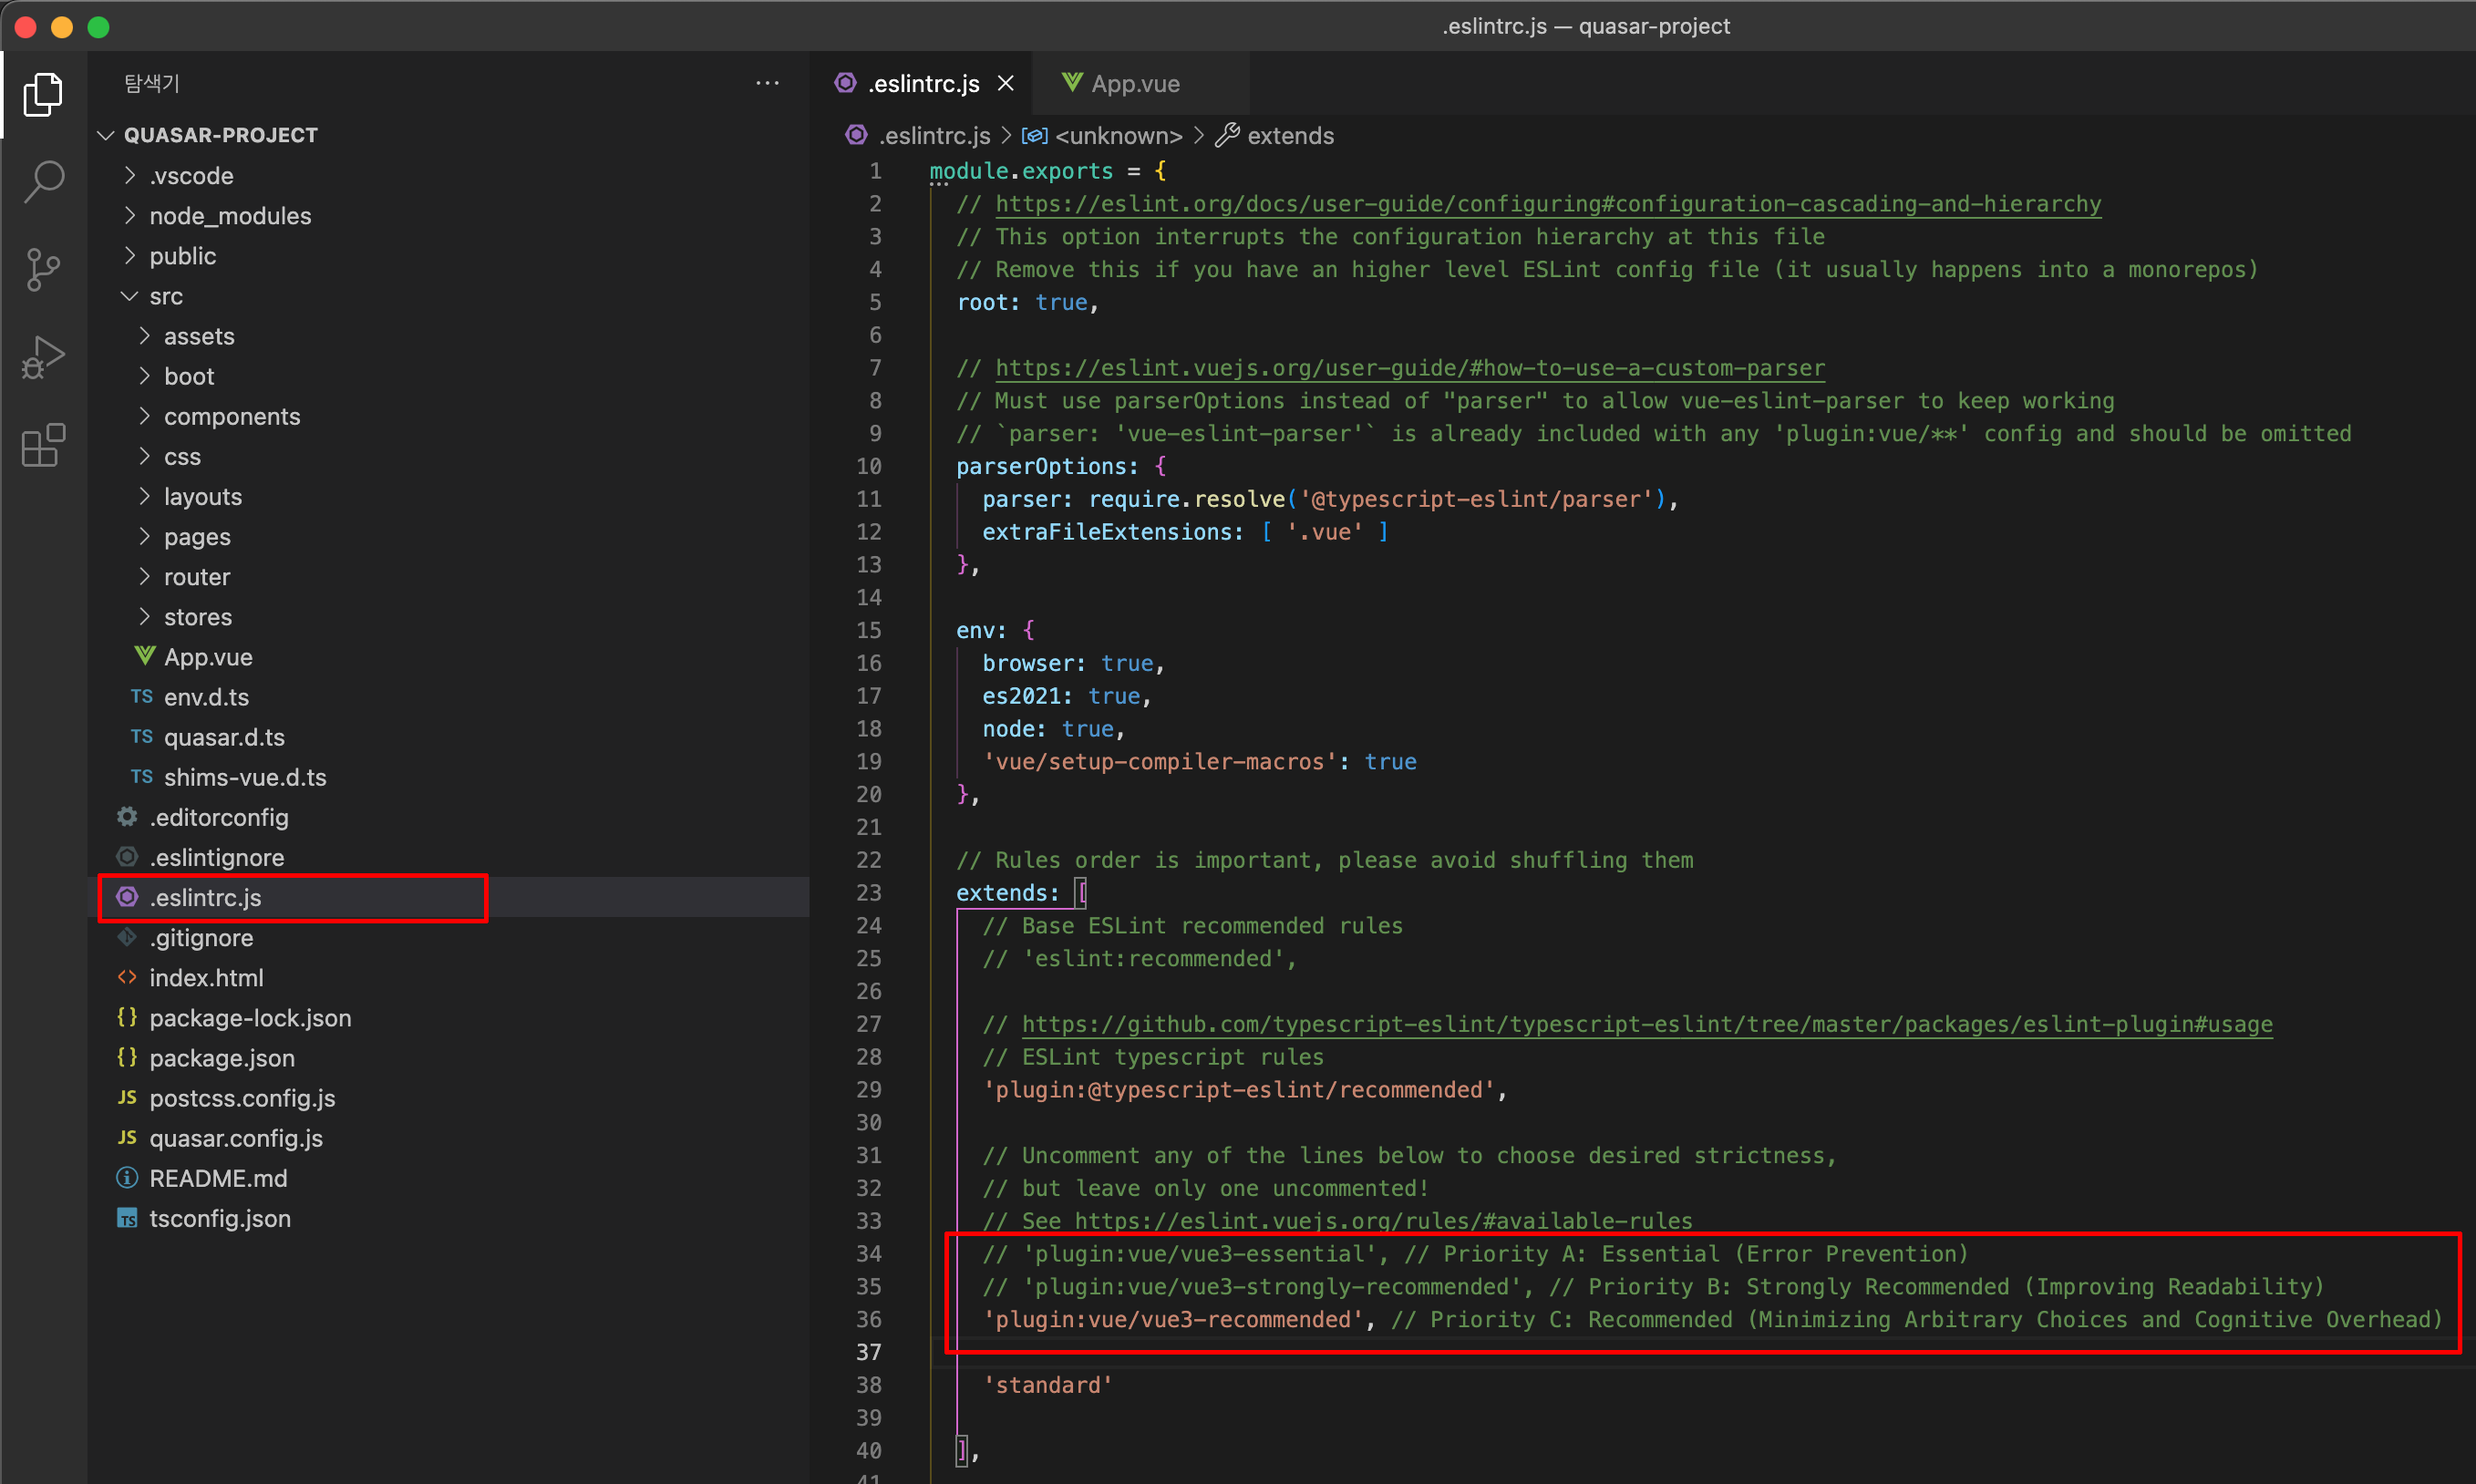Close the .eslintrc.js editor tab
The height and width of the screenshot is (1484, 2476).
click(1006, 84)
